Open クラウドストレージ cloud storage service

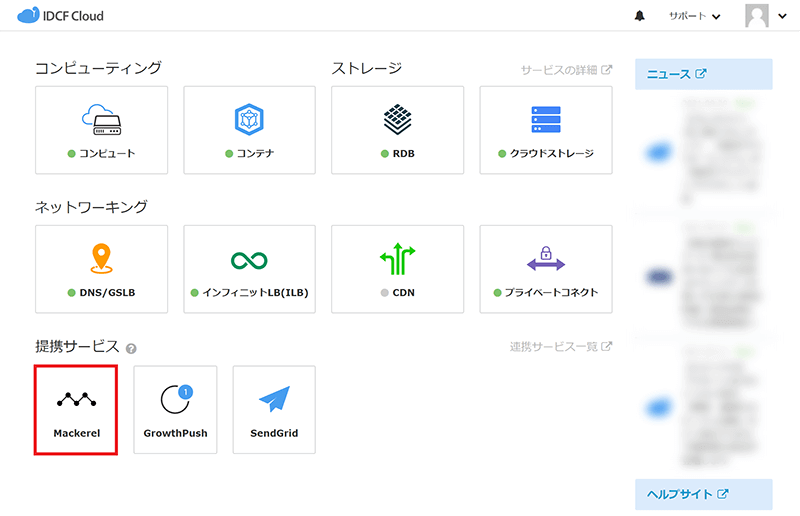point(545,130)
